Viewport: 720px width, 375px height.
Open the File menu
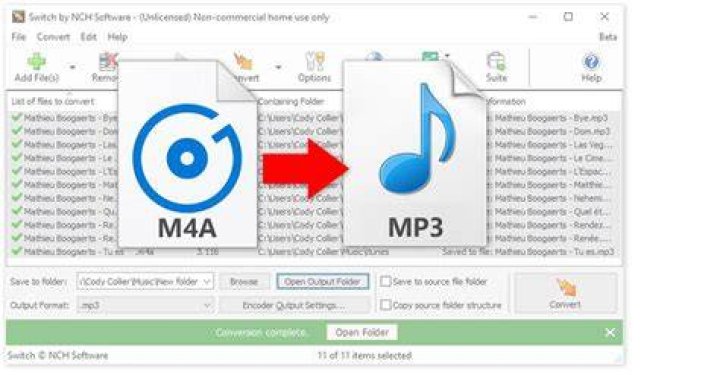tap(18, 37)
